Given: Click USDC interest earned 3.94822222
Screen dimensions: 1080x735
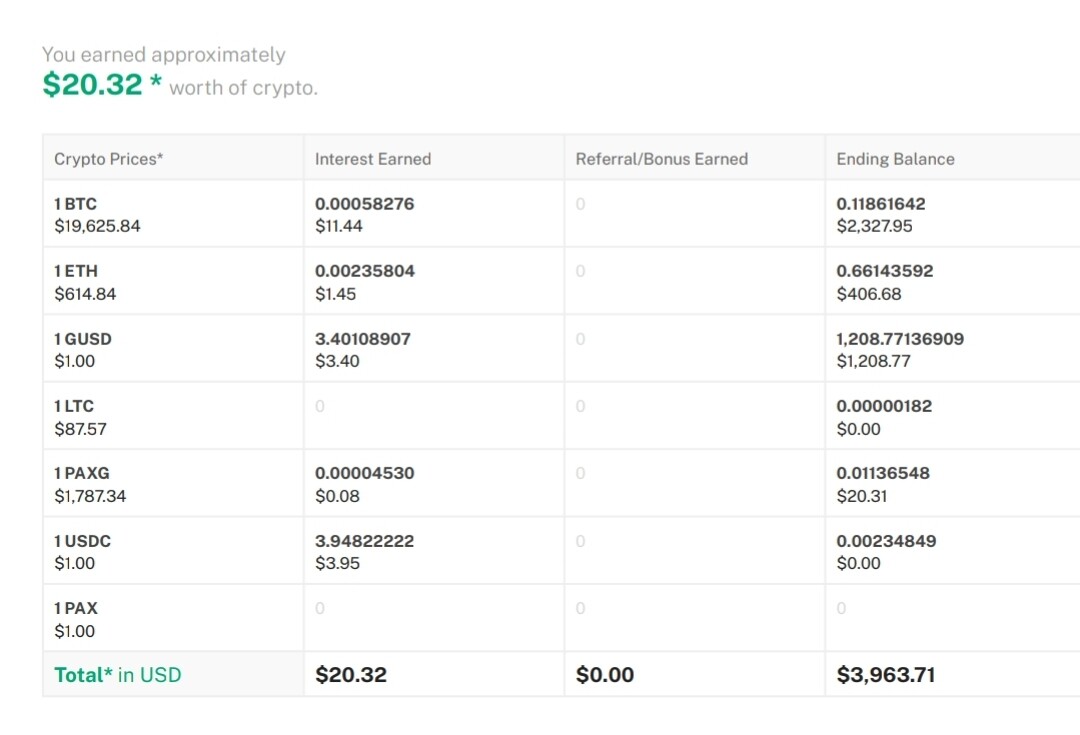Looking at the screenshot, I should coord(364,541).
